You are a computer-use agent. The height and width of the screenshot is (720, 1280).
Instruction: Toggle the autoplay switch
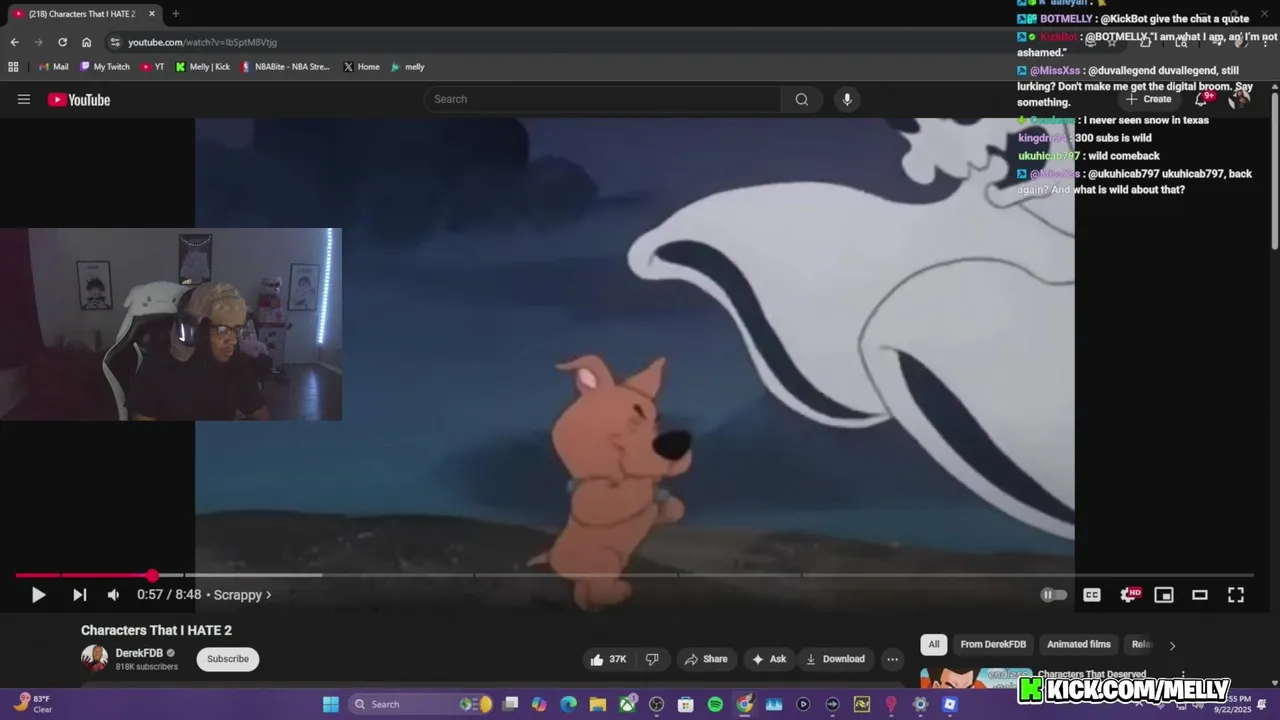click(x=1053, y=595)
